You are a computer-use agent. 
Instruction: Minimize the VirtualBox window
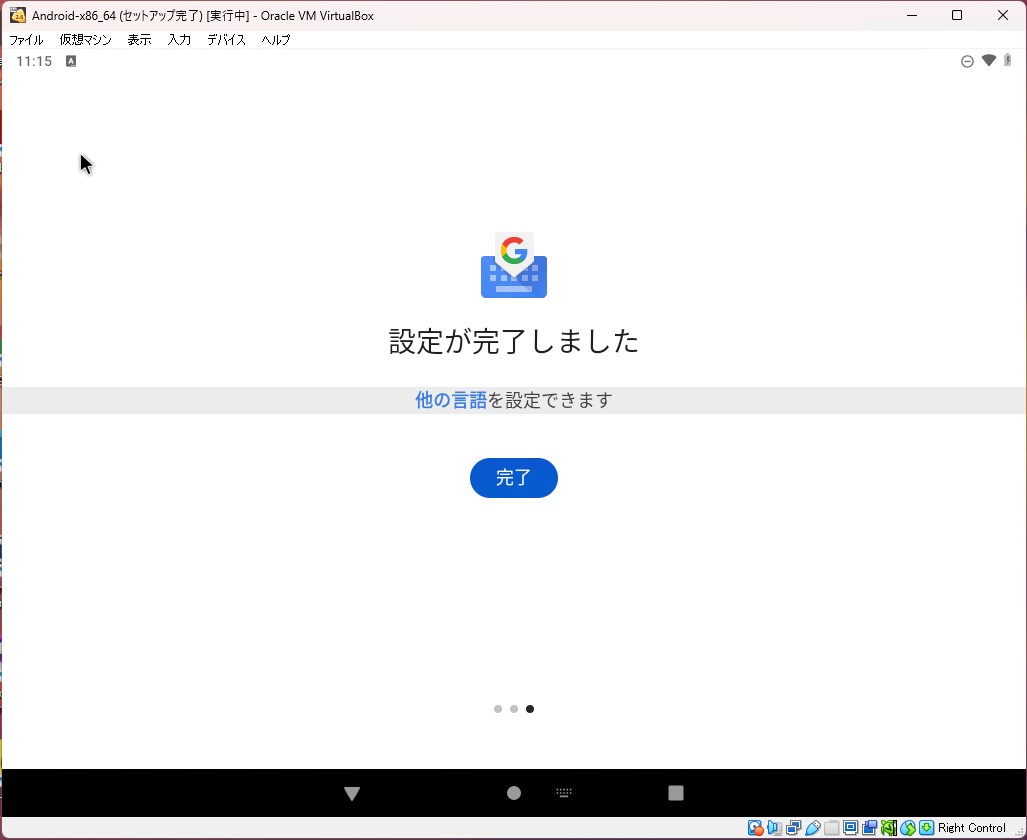(912, 15)
